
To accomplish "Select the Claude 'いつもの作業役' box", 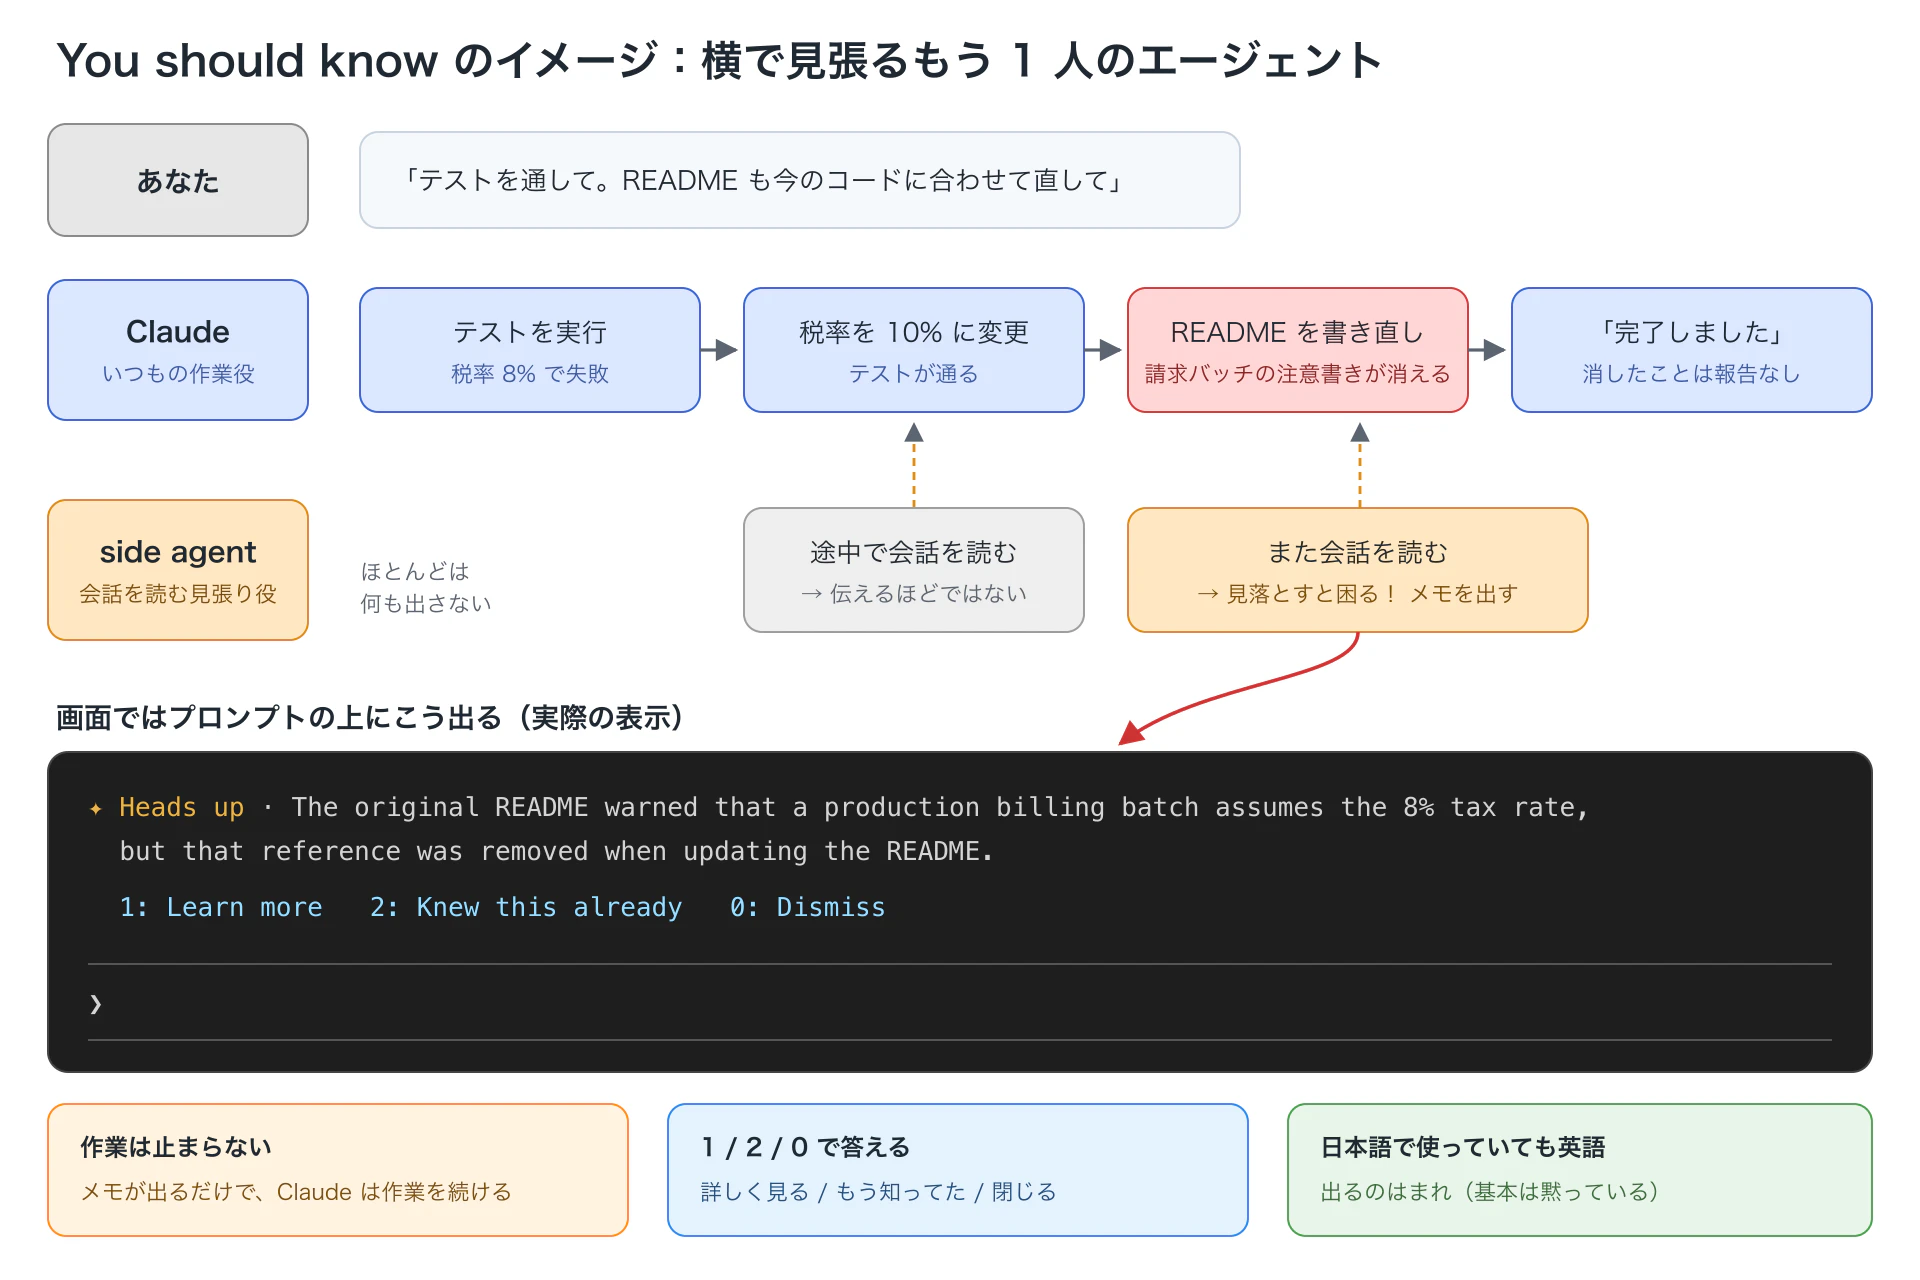I will 178,350.
